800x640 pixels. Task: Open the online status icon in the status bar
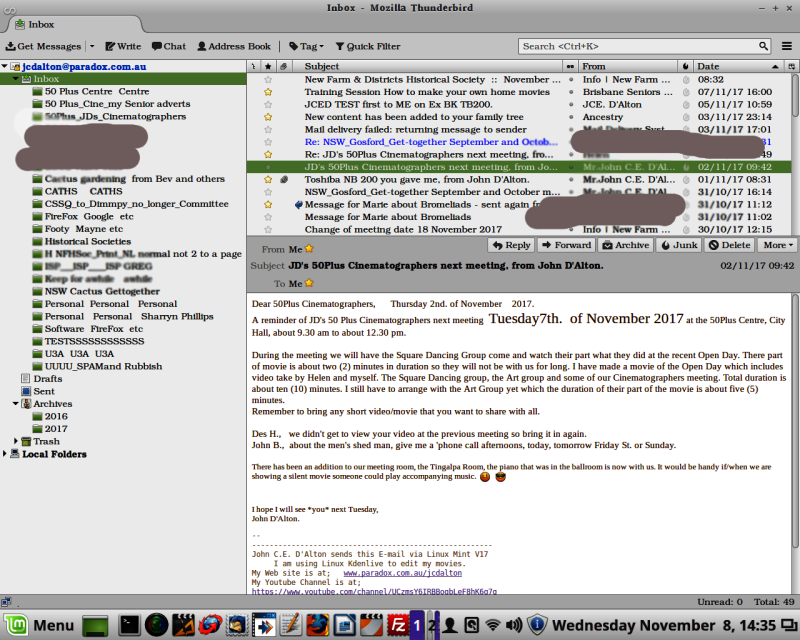(6, 602)
